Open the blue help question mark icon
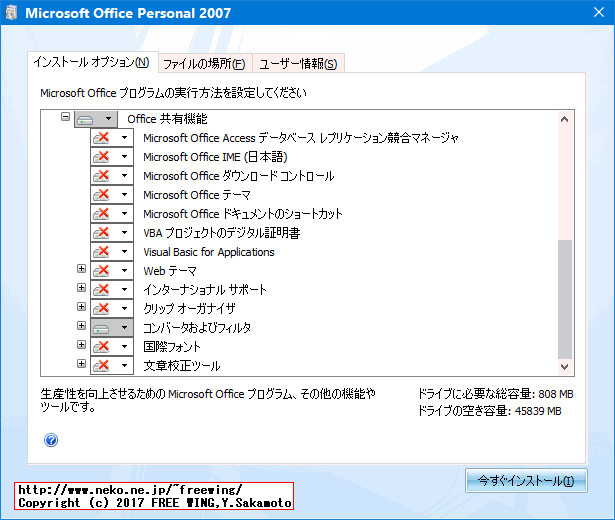615x520 pixels. pos(51,440)
